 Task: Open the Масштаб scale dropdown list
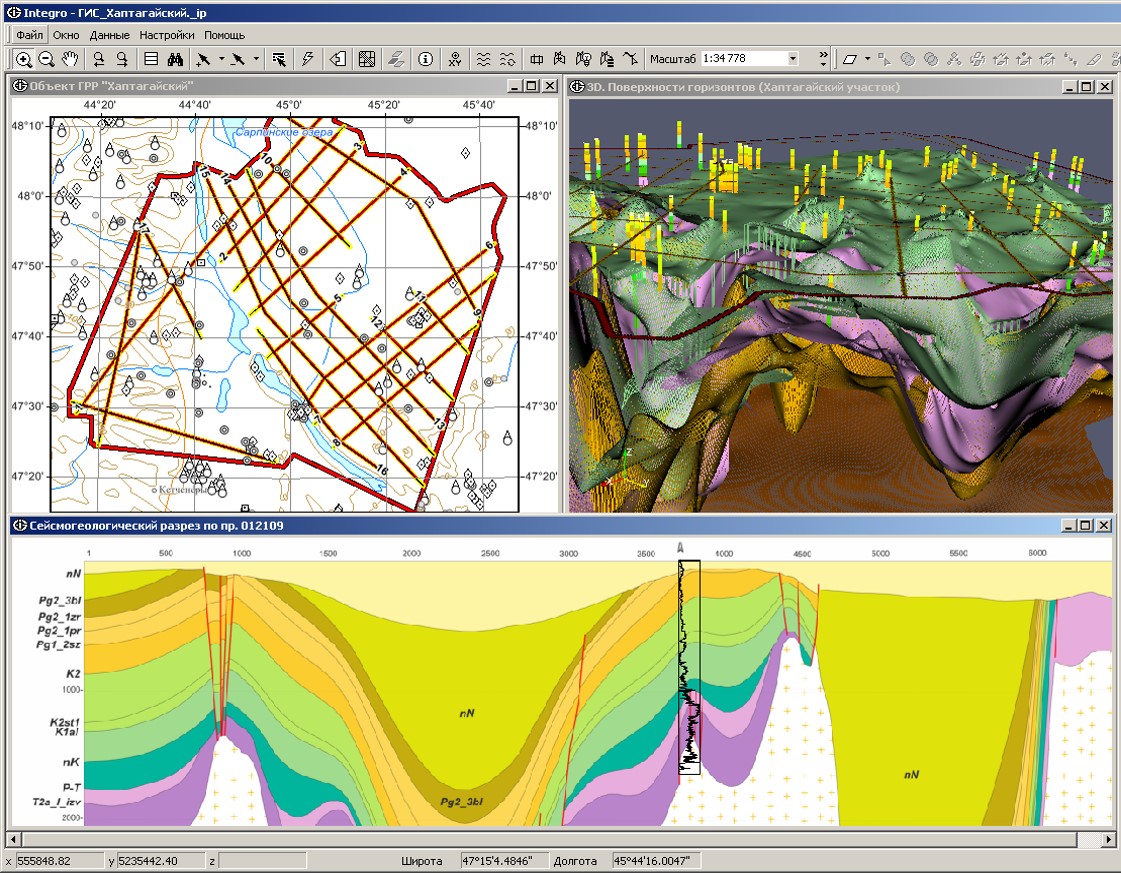793,59
